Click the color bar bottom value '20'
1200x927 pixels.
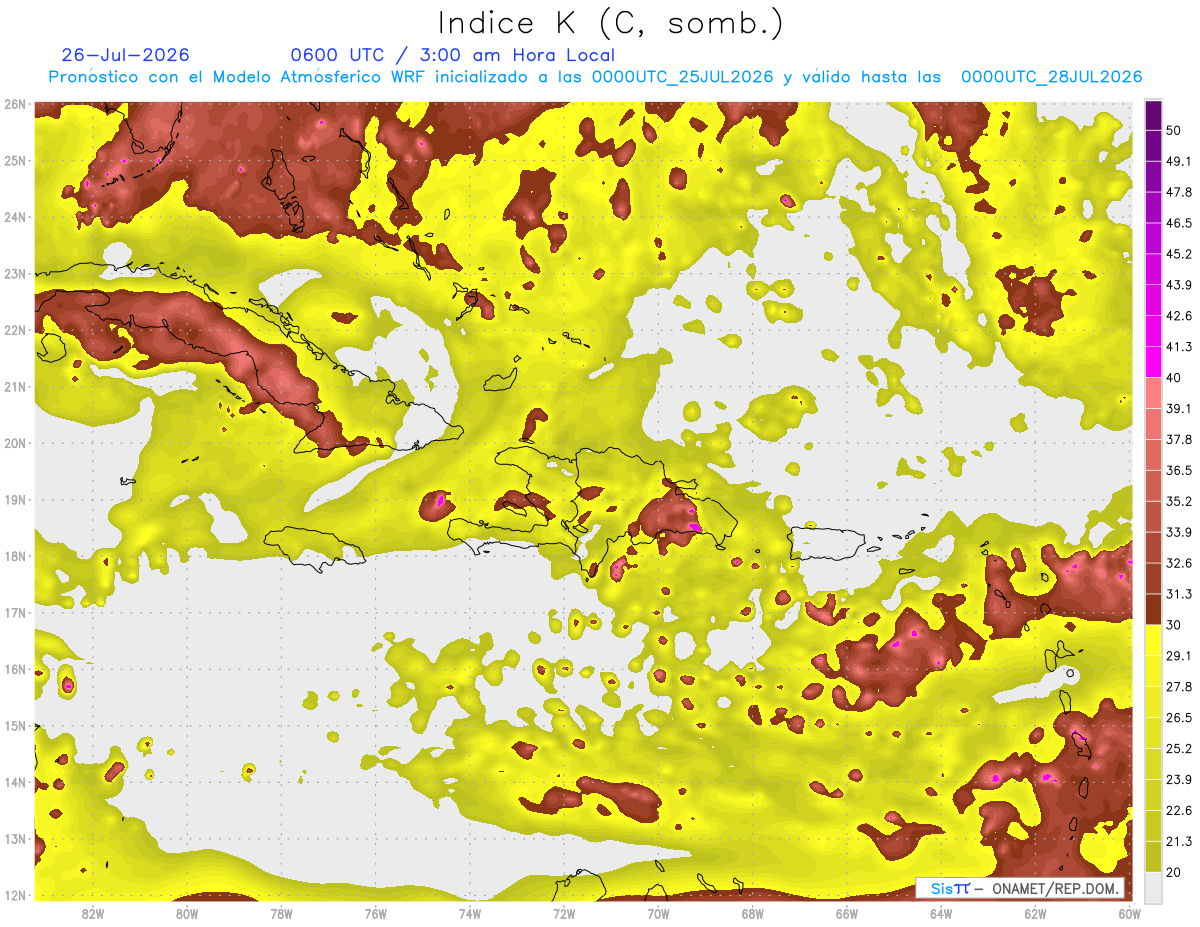(1175, 871)
